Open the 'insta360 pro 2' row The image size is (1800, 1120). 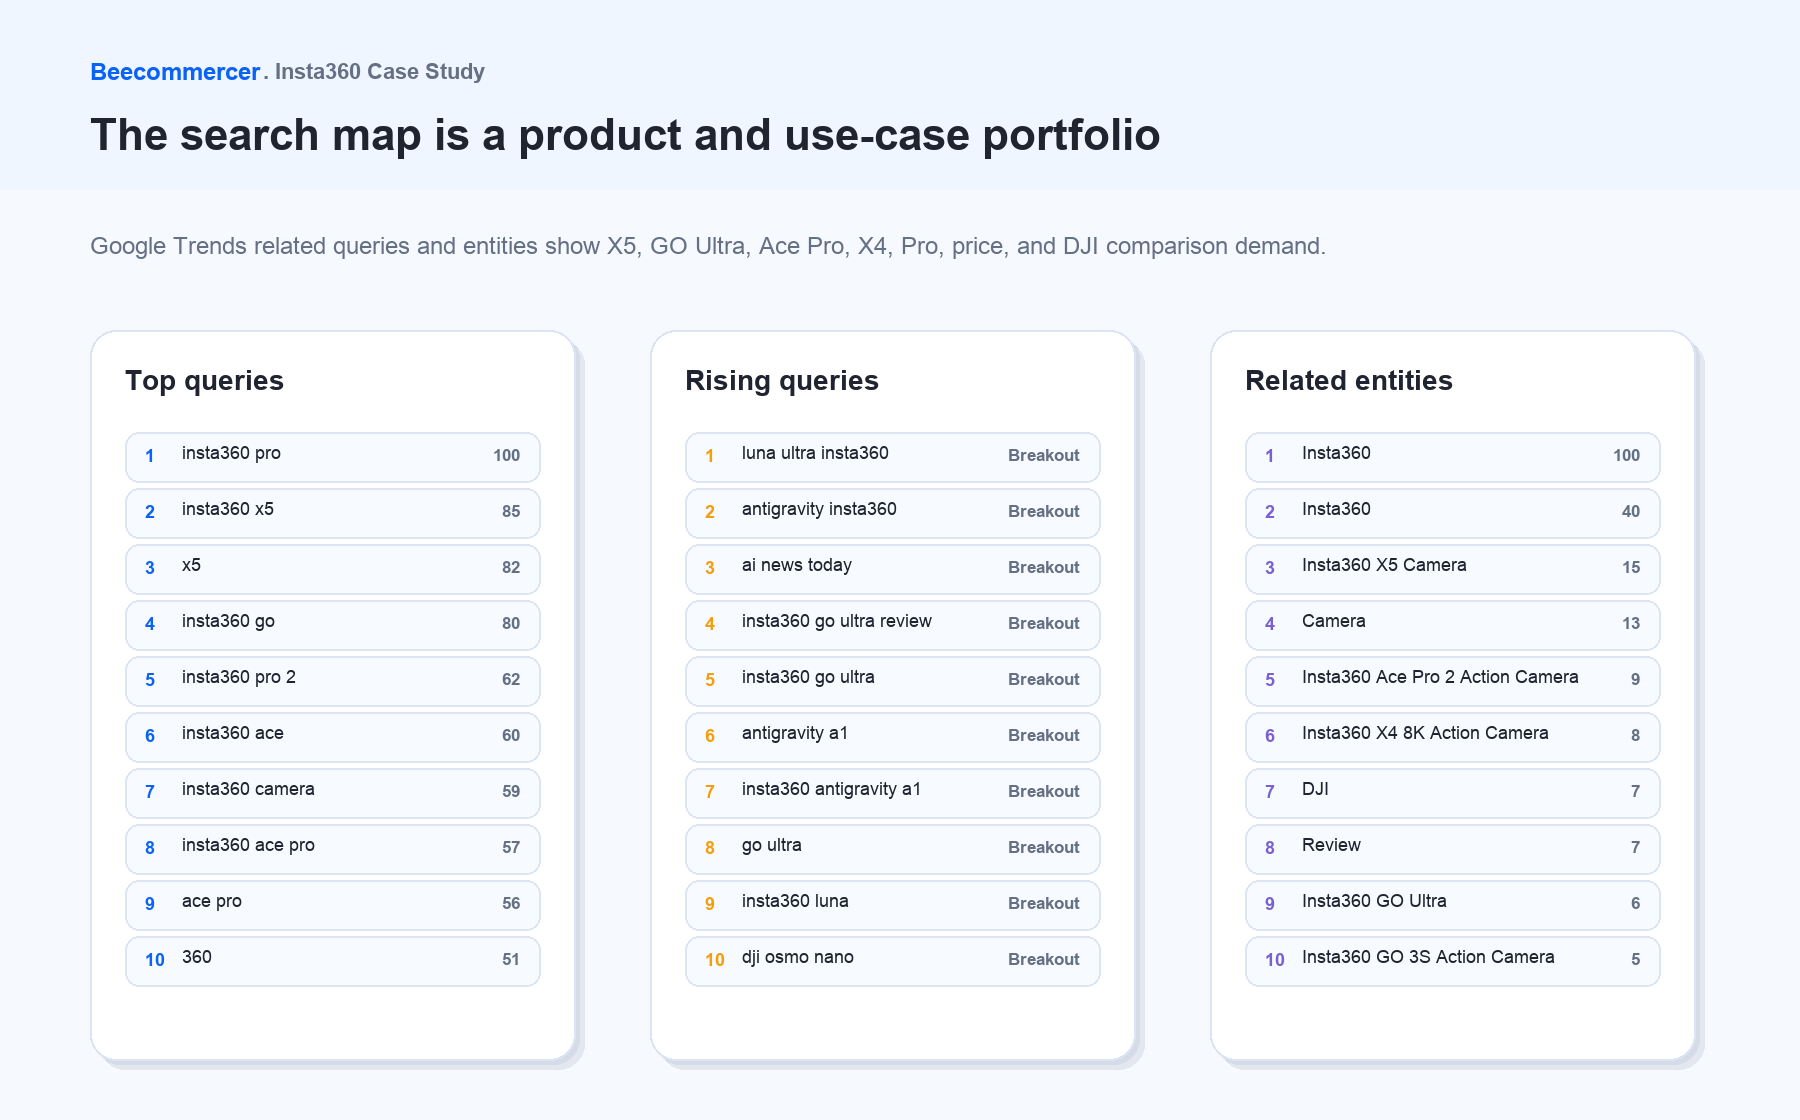tap(333, 681)
